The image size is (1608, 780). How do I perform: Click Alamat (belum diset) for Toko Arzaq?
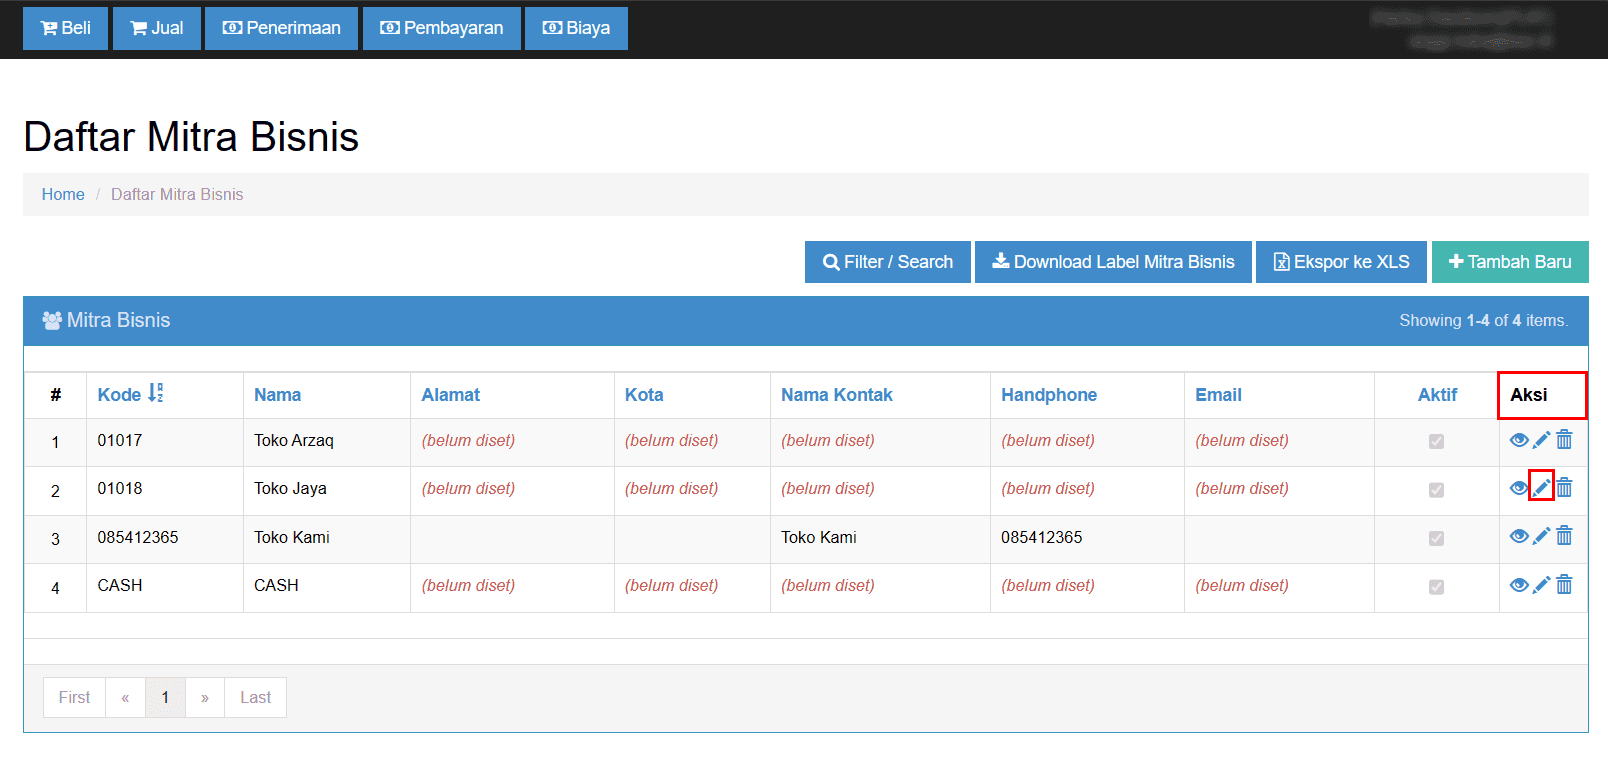pyautogui.click(x=468, y=440)
